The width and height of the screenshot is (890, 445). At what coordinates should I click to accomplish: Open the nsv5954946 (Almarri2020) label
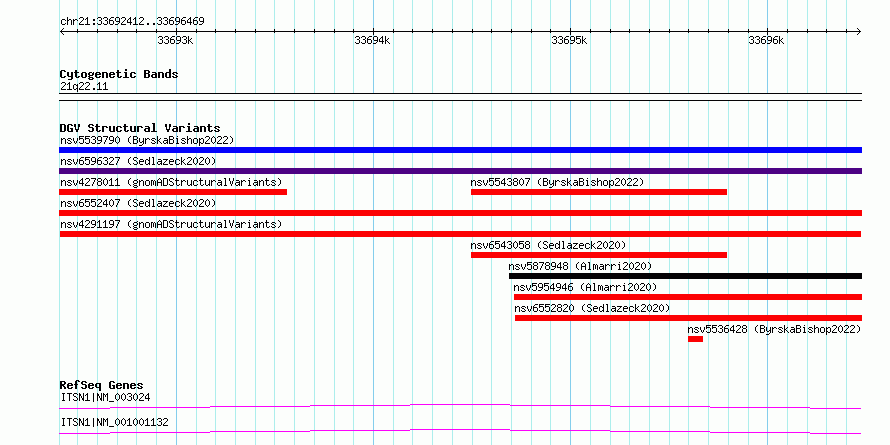point(585,287)
